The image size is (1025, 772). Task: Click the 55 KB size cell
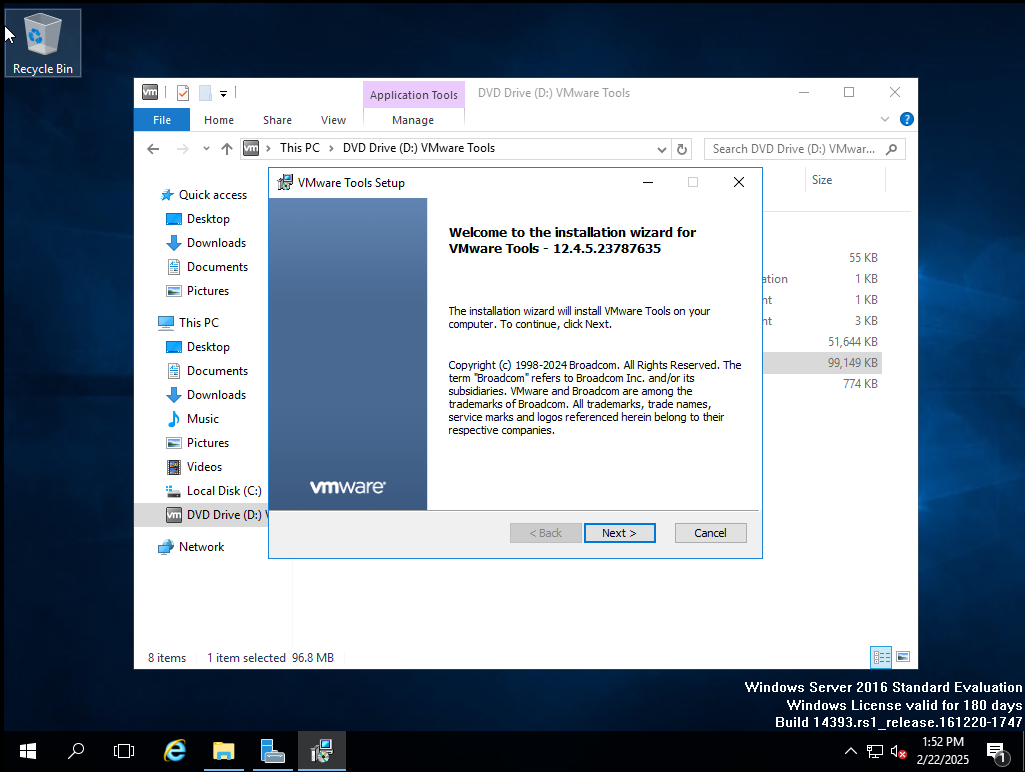pyautogui.click(x=863, y=258)
